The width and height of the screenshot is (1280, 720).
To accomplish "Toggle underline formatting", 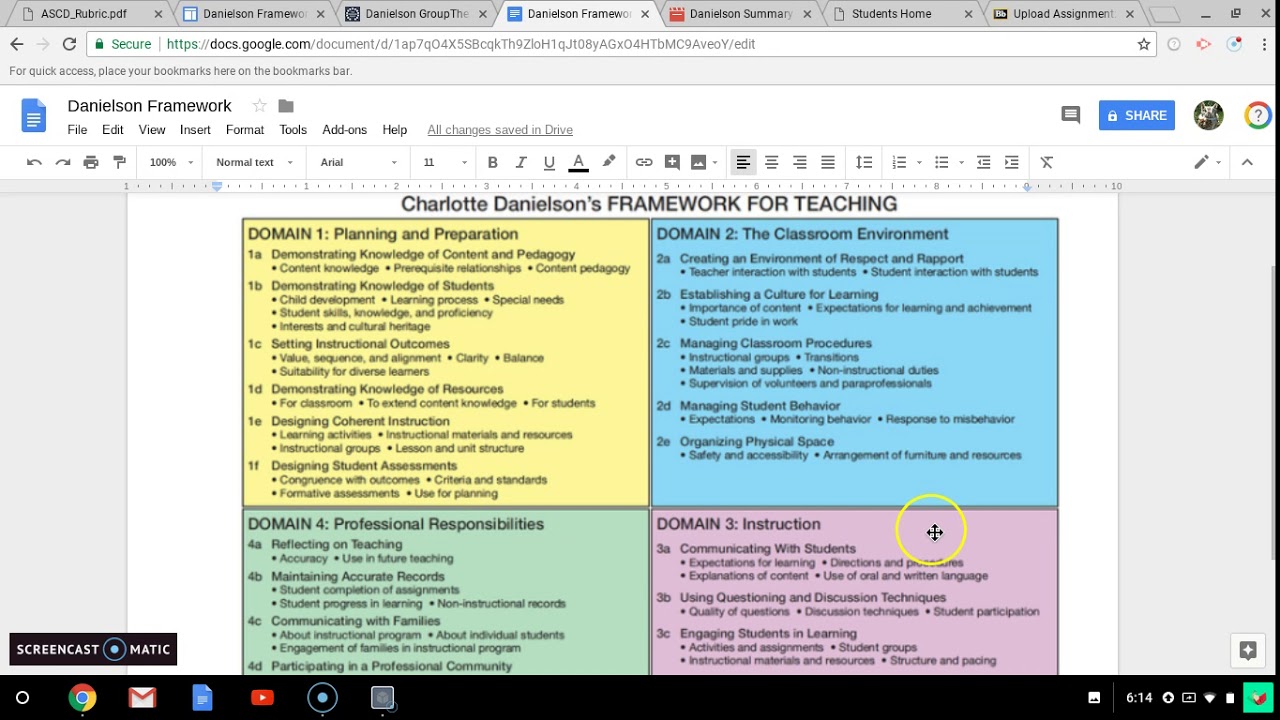I will coord(549,162).
